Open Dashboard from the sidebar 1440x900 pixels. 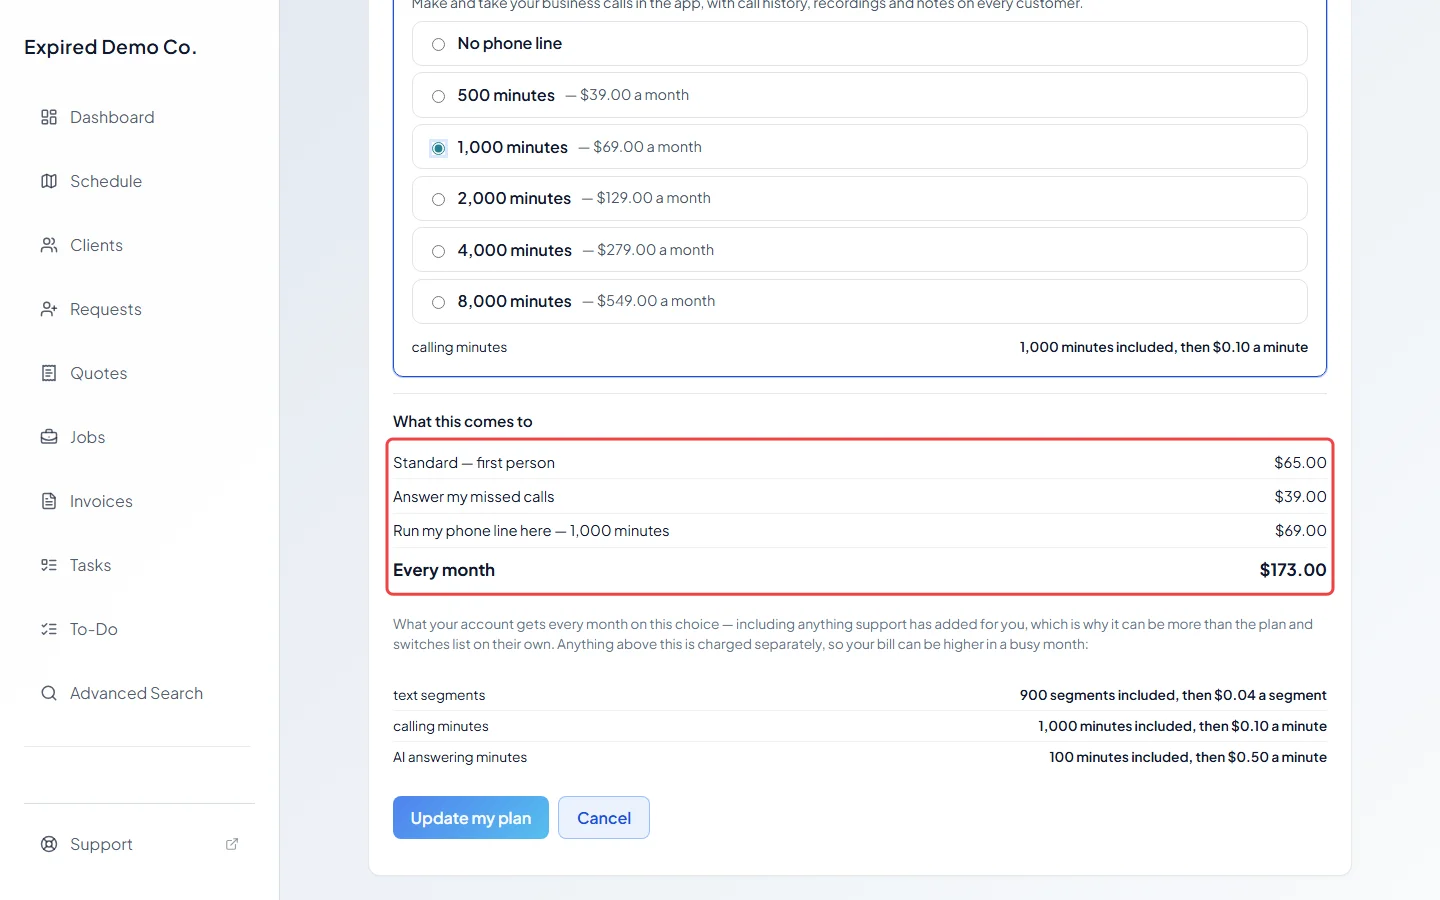112,117
